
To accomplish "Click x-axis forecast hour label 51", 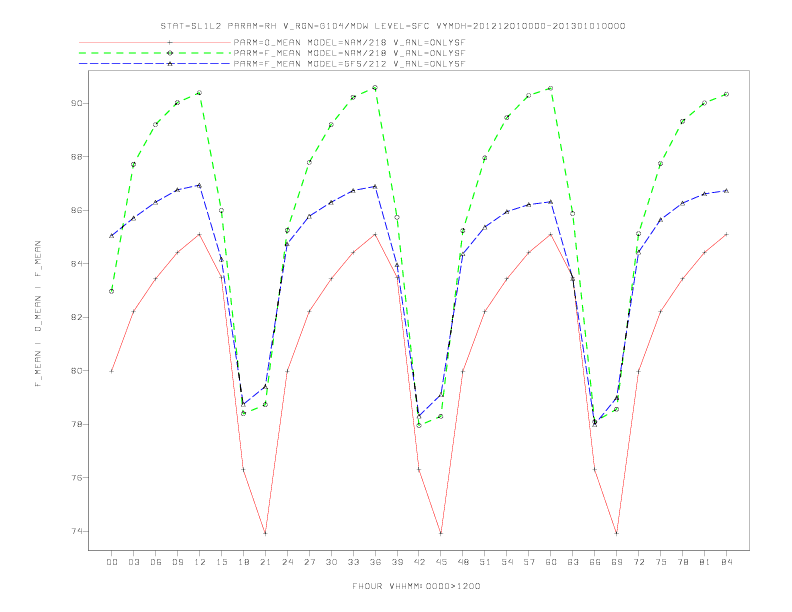I will pos(485,562).
